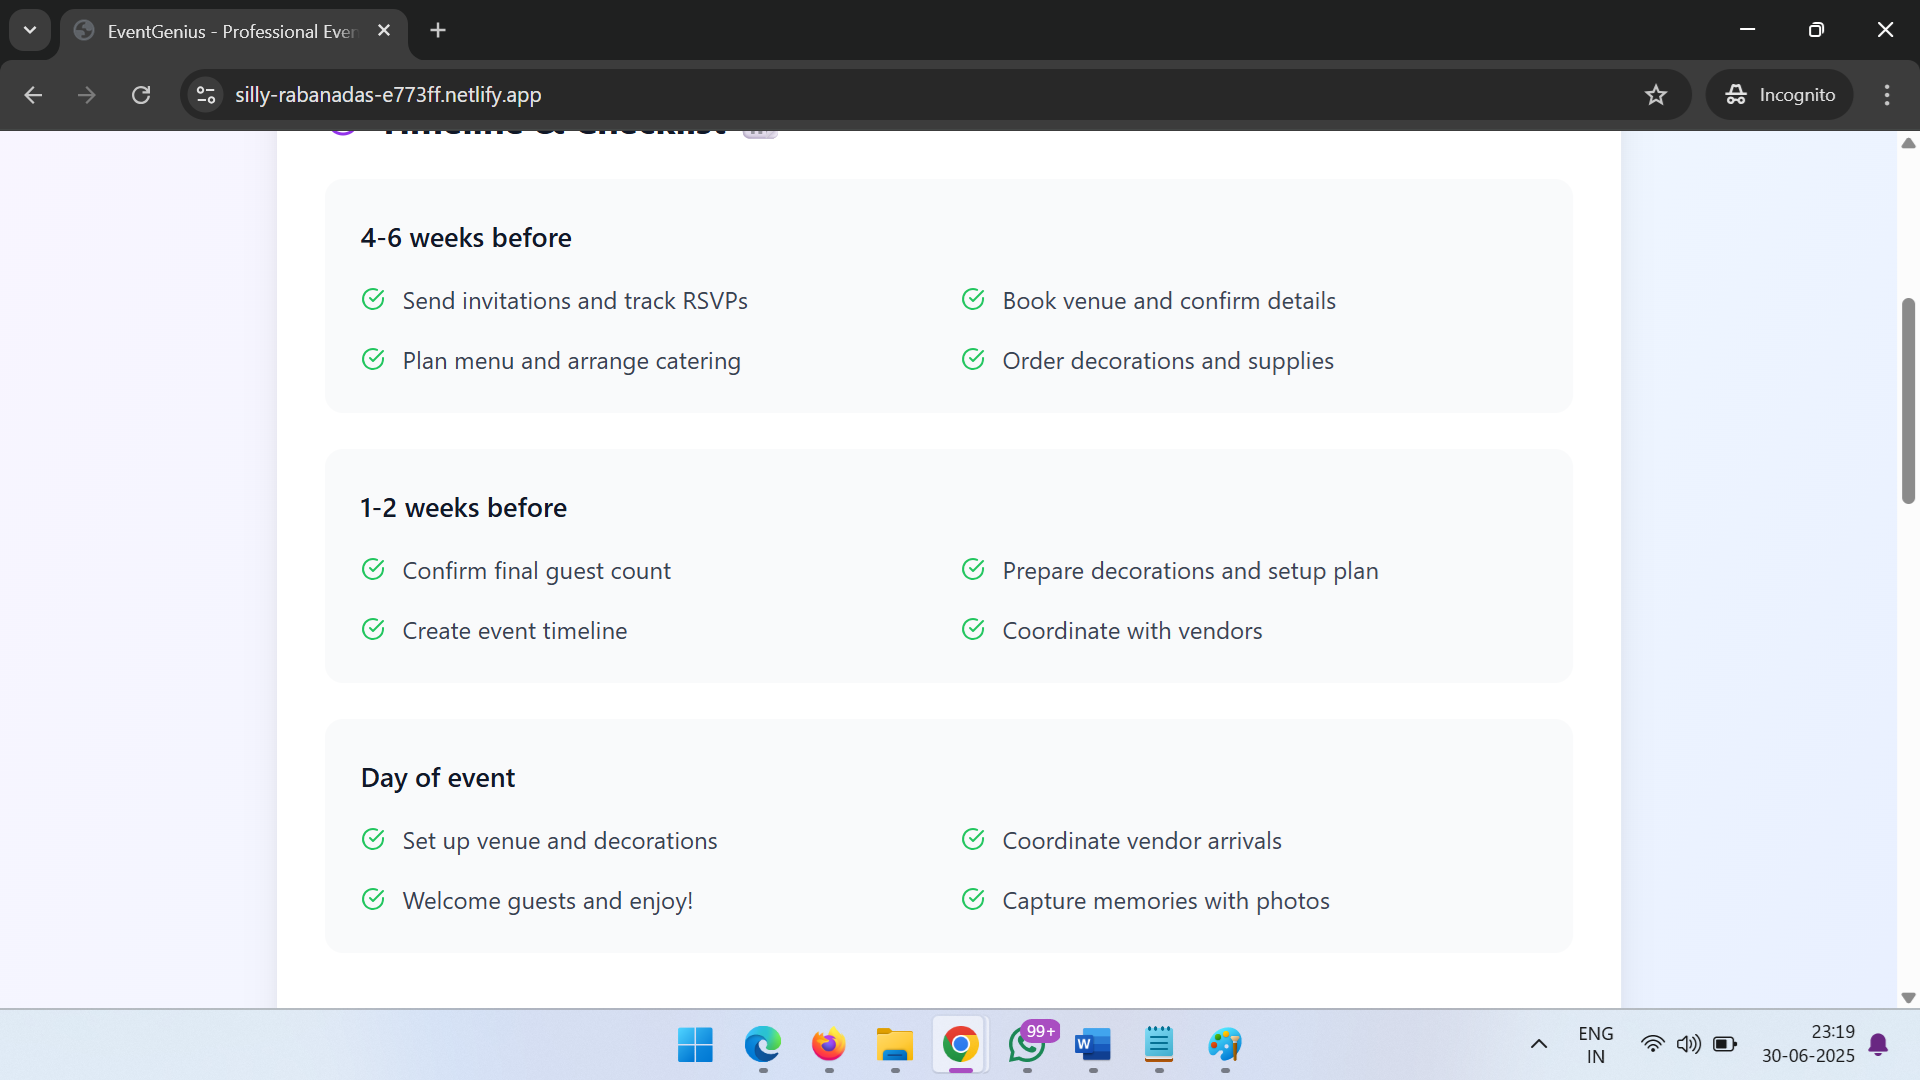Screen dimensions: 1920x1080
Task: Open Firefox from the taskbar
Action: point(828,1045)
